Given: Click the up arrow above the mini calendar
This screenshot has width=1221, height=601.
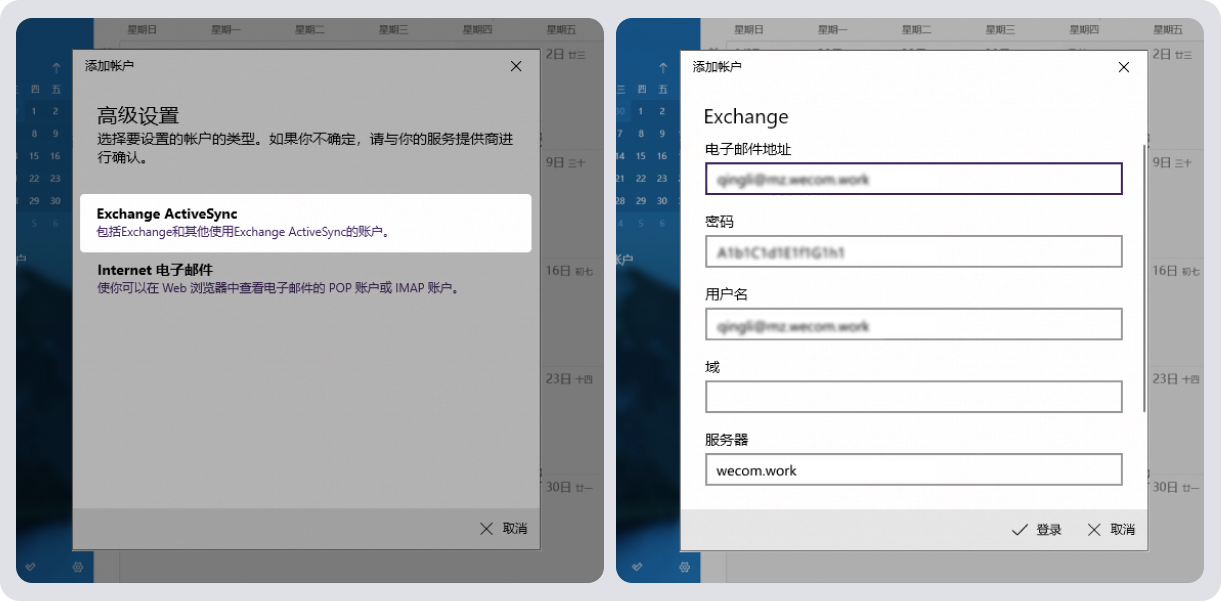Looking at the screenshot, I should pos(55,68).
